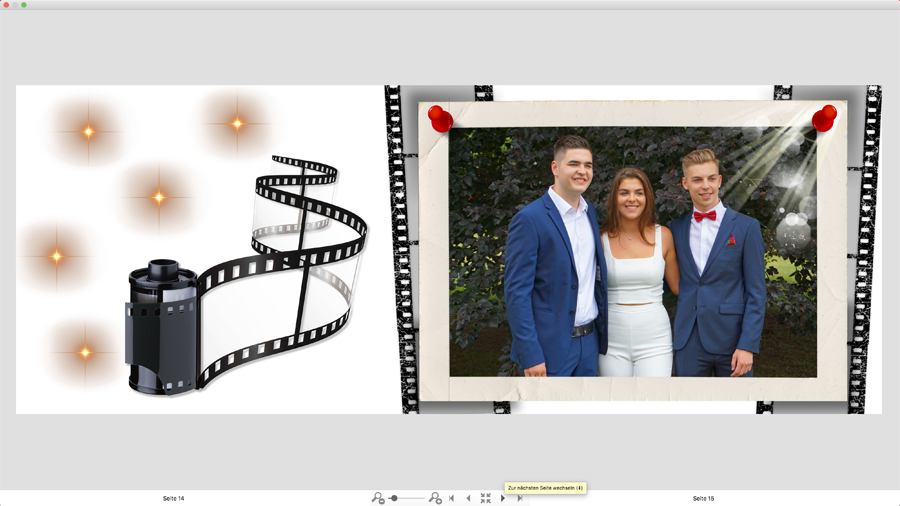Close the window with the red button
Viewport: 900px width, 506px height.
6,5
